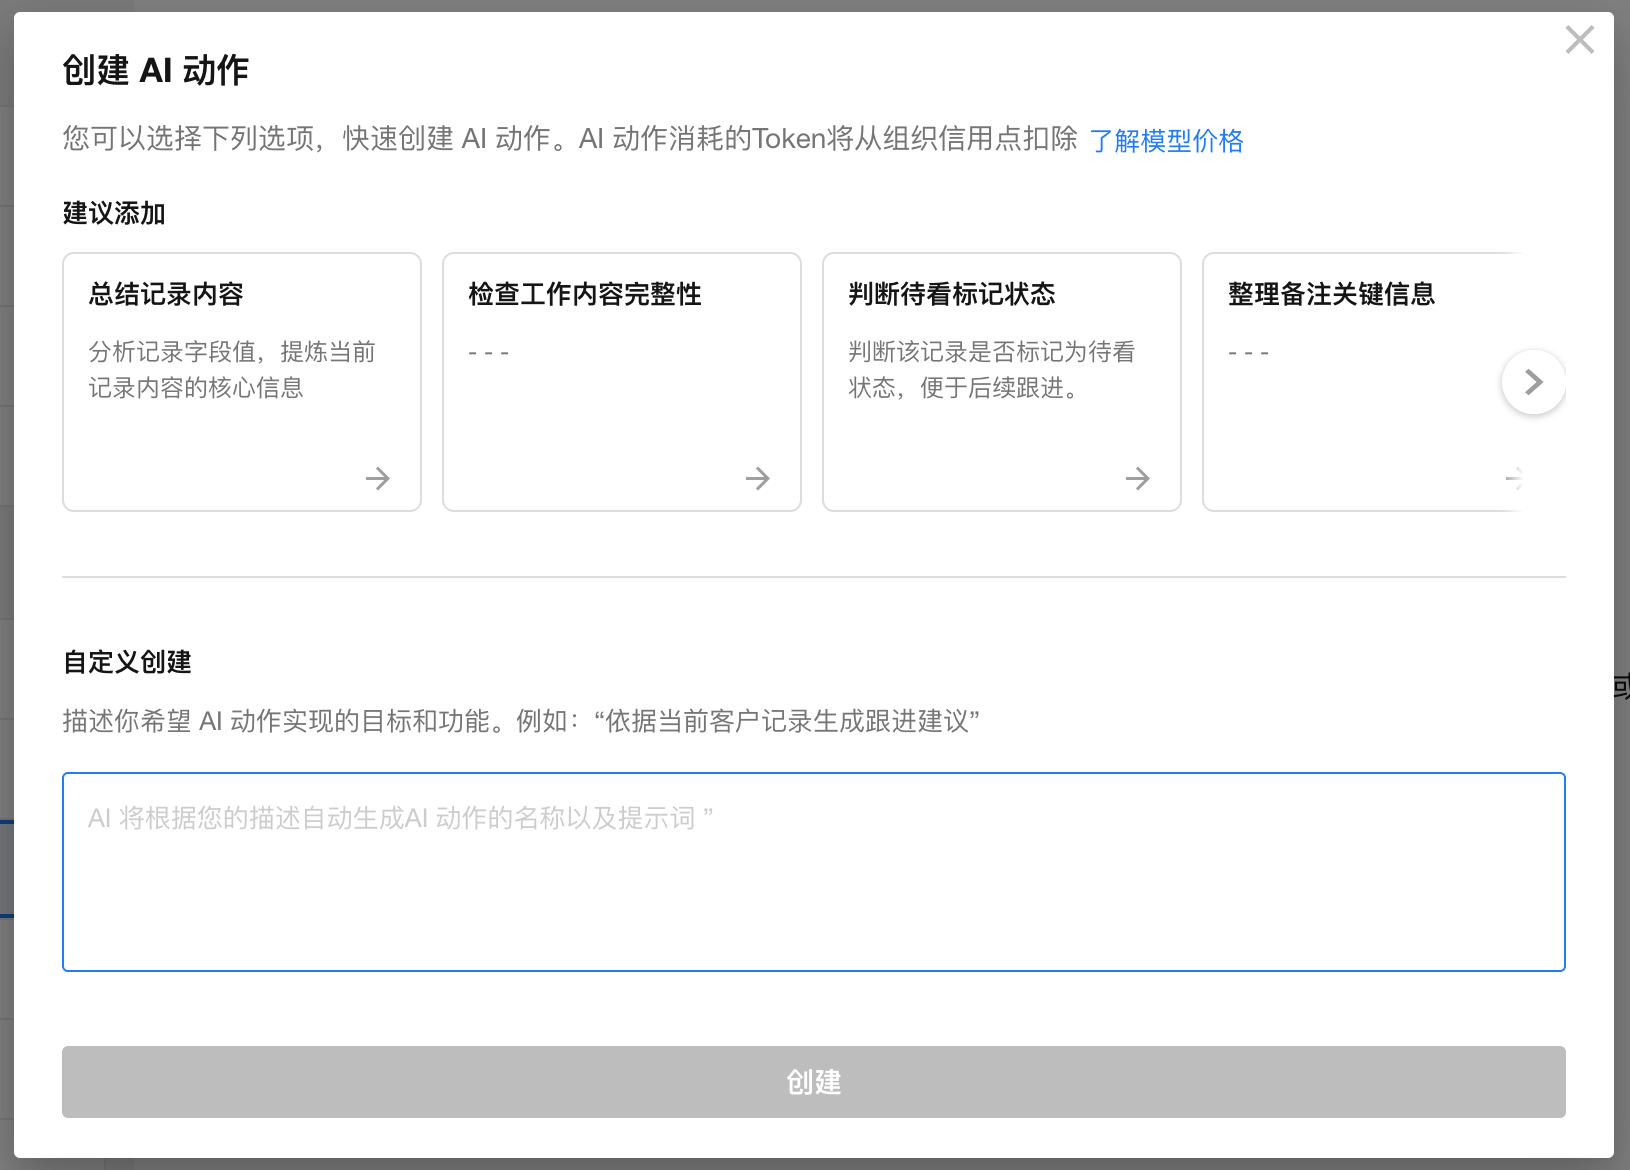Image resolution: width=1630 pixels, height=1170 pixels.
Task: Click the description text in 判断待看标记状态 card
Action: 991,370
